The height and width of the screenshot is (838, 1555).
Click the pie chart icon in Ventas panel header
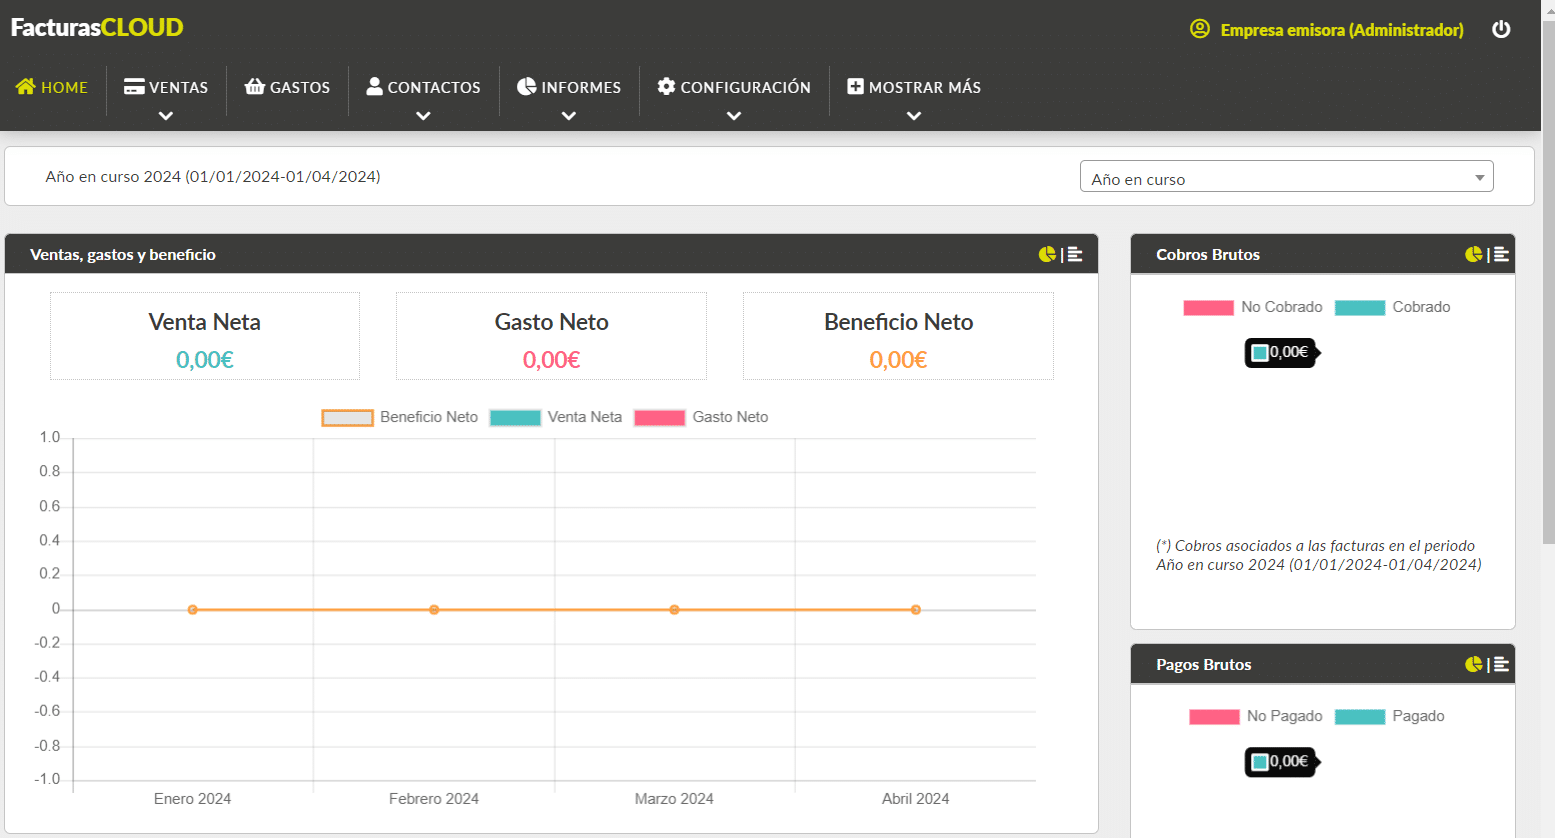coord(1047,254)
